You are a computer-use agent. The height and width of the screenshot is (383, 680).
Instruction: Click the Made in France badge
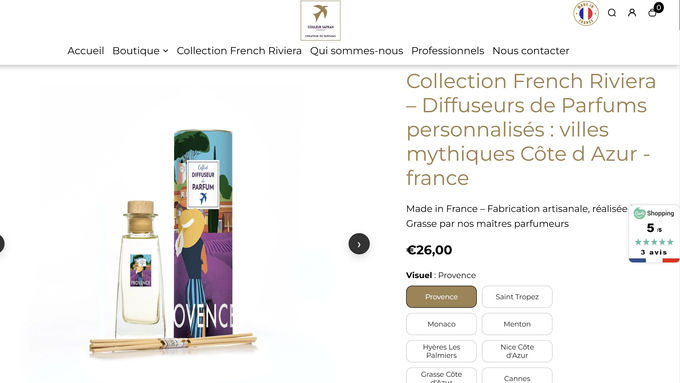[586, 13]
